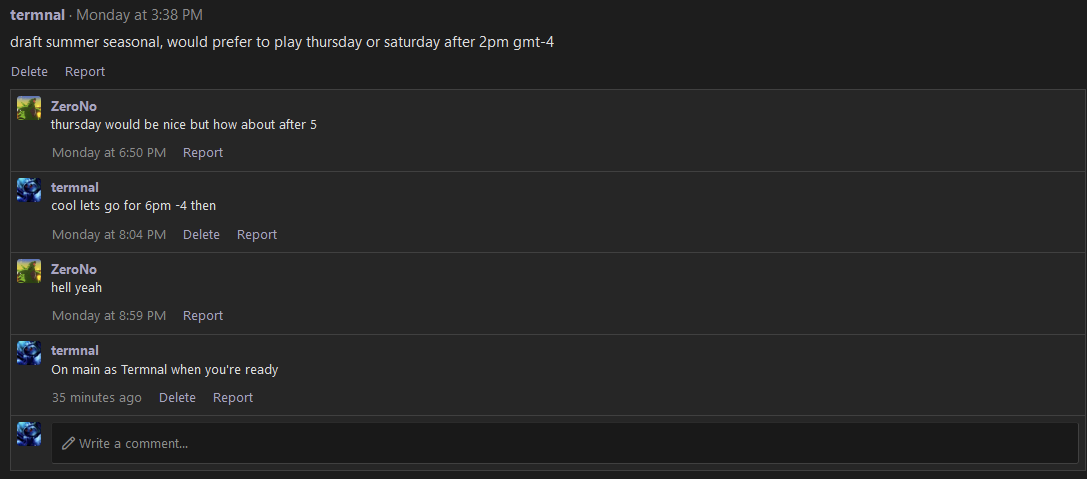Open ZeroNo's avatar next to 'hell yeah'
Image resolution: width=1087 pixels, height=479 pixels.
[x=29, y=271]
